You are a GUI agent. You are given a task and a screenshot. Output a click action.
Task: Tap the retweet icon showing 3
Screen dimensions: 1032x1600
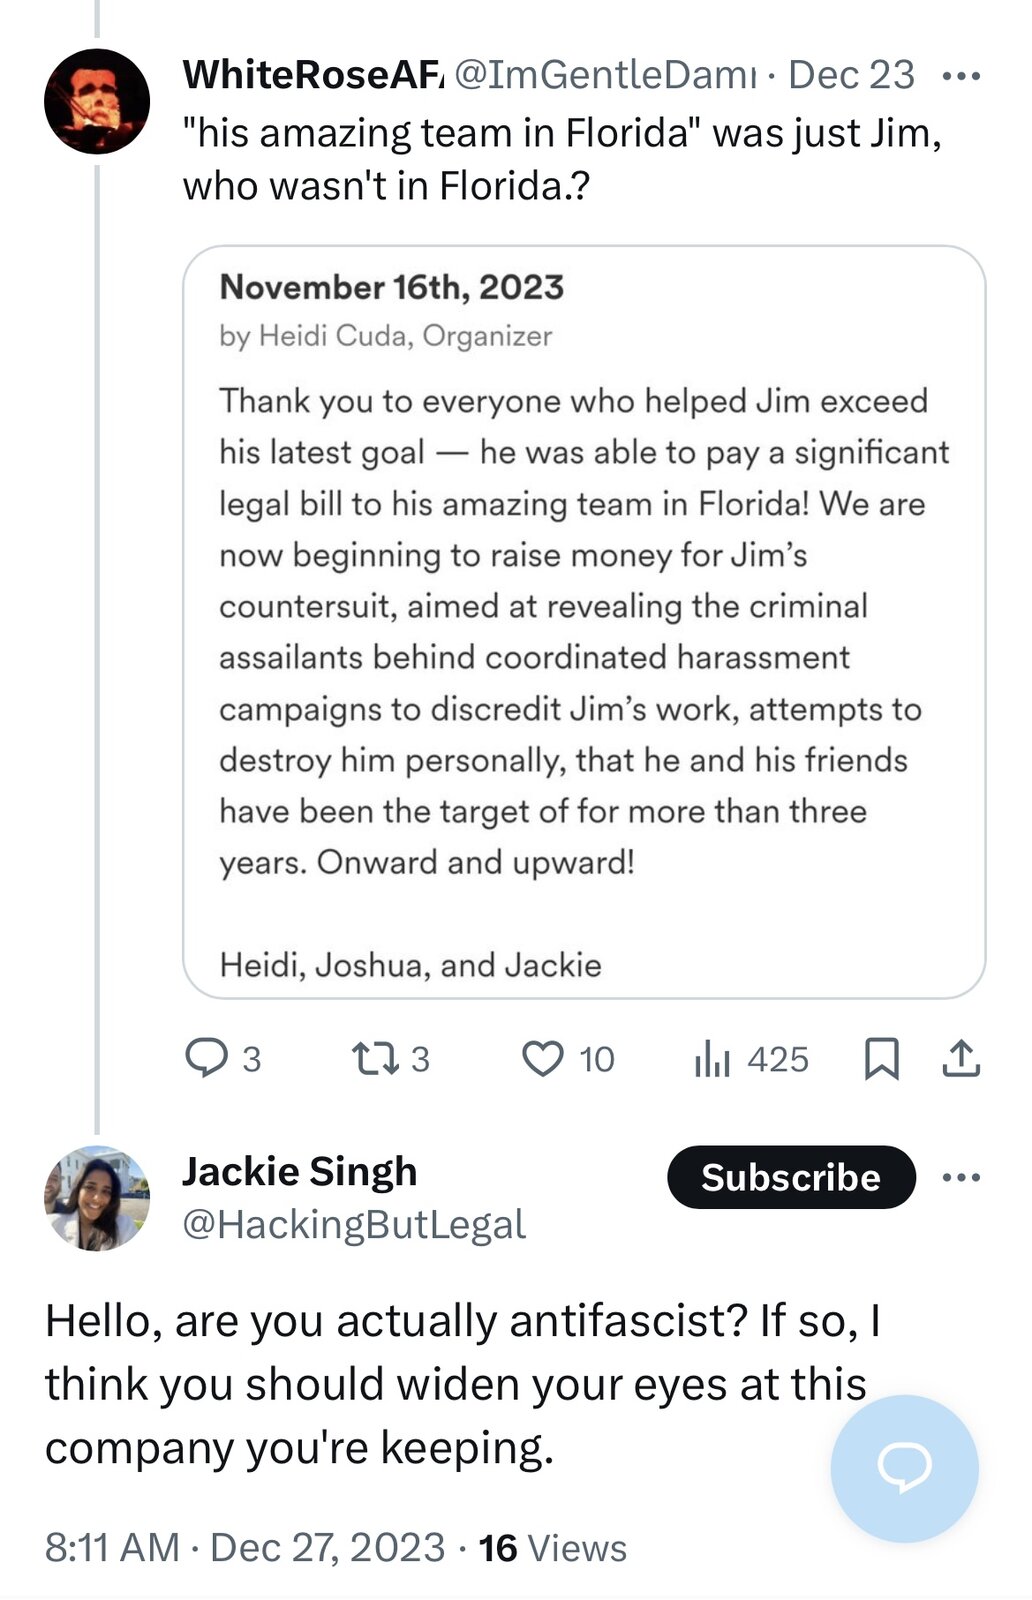[376, 1058]
